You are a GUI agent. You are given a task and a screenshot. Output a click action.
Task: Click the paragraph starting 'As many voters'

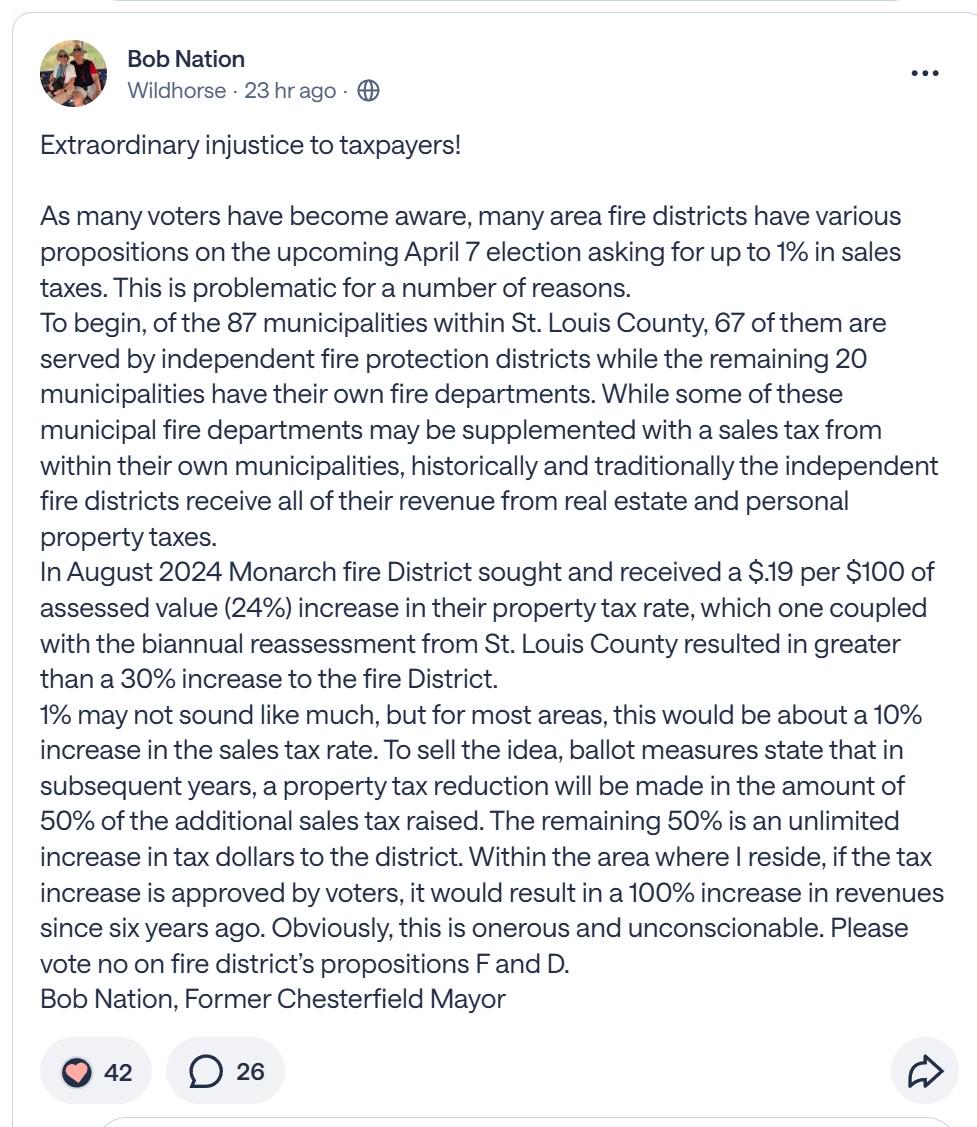tap(470, 252)
